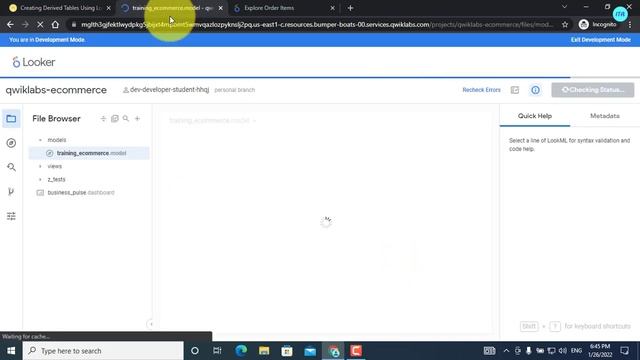The height and width of the screenshot is (360, 640).
Task: Click the ENG language indicator
Action: (576, 351)
